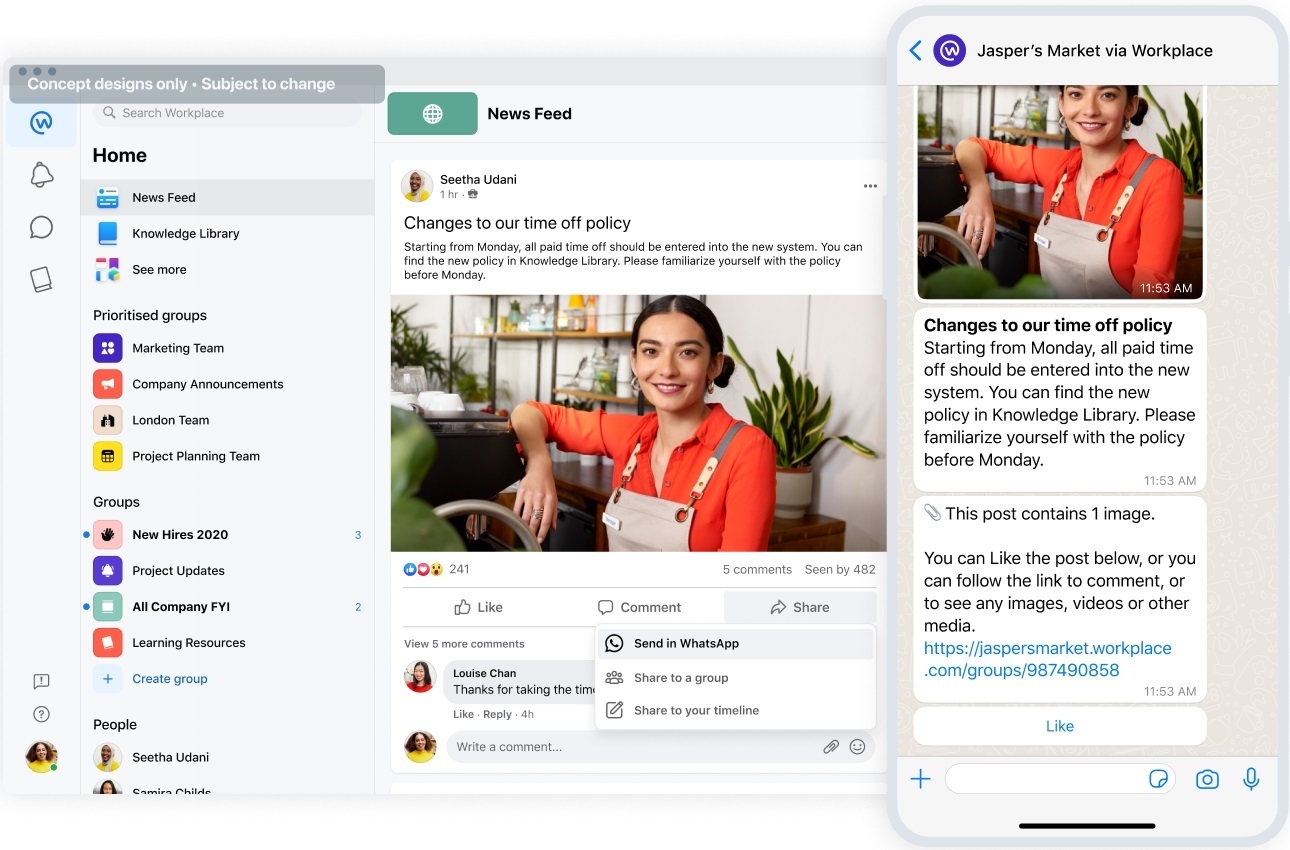
Task: Tap the Workplace avatar in WhatsApp header
Action: tap(949, 50)
